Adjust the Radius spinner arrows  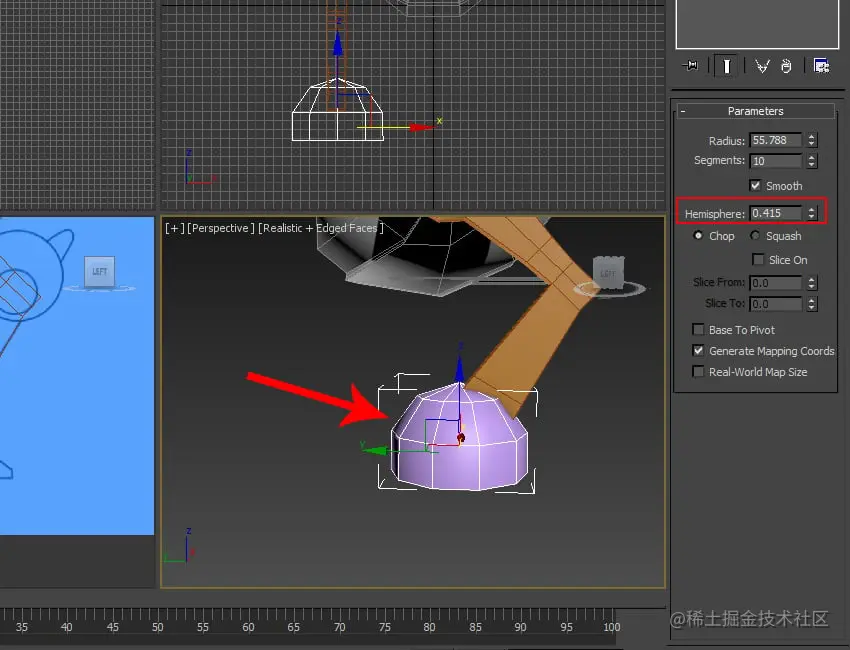(x=812, y=140)
